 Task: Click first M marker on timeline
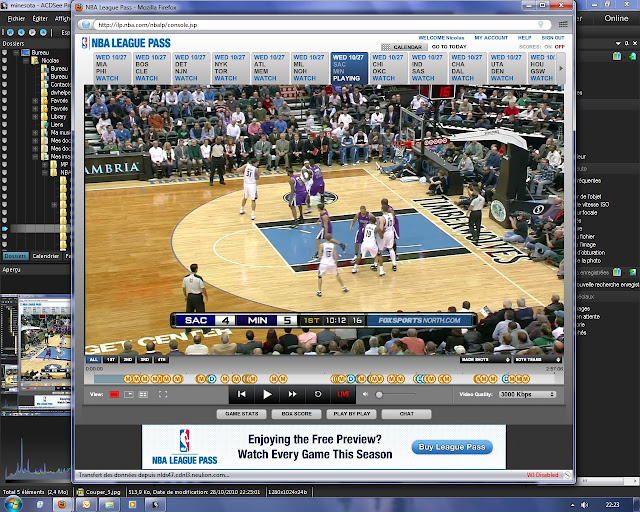tap(129, 379)
